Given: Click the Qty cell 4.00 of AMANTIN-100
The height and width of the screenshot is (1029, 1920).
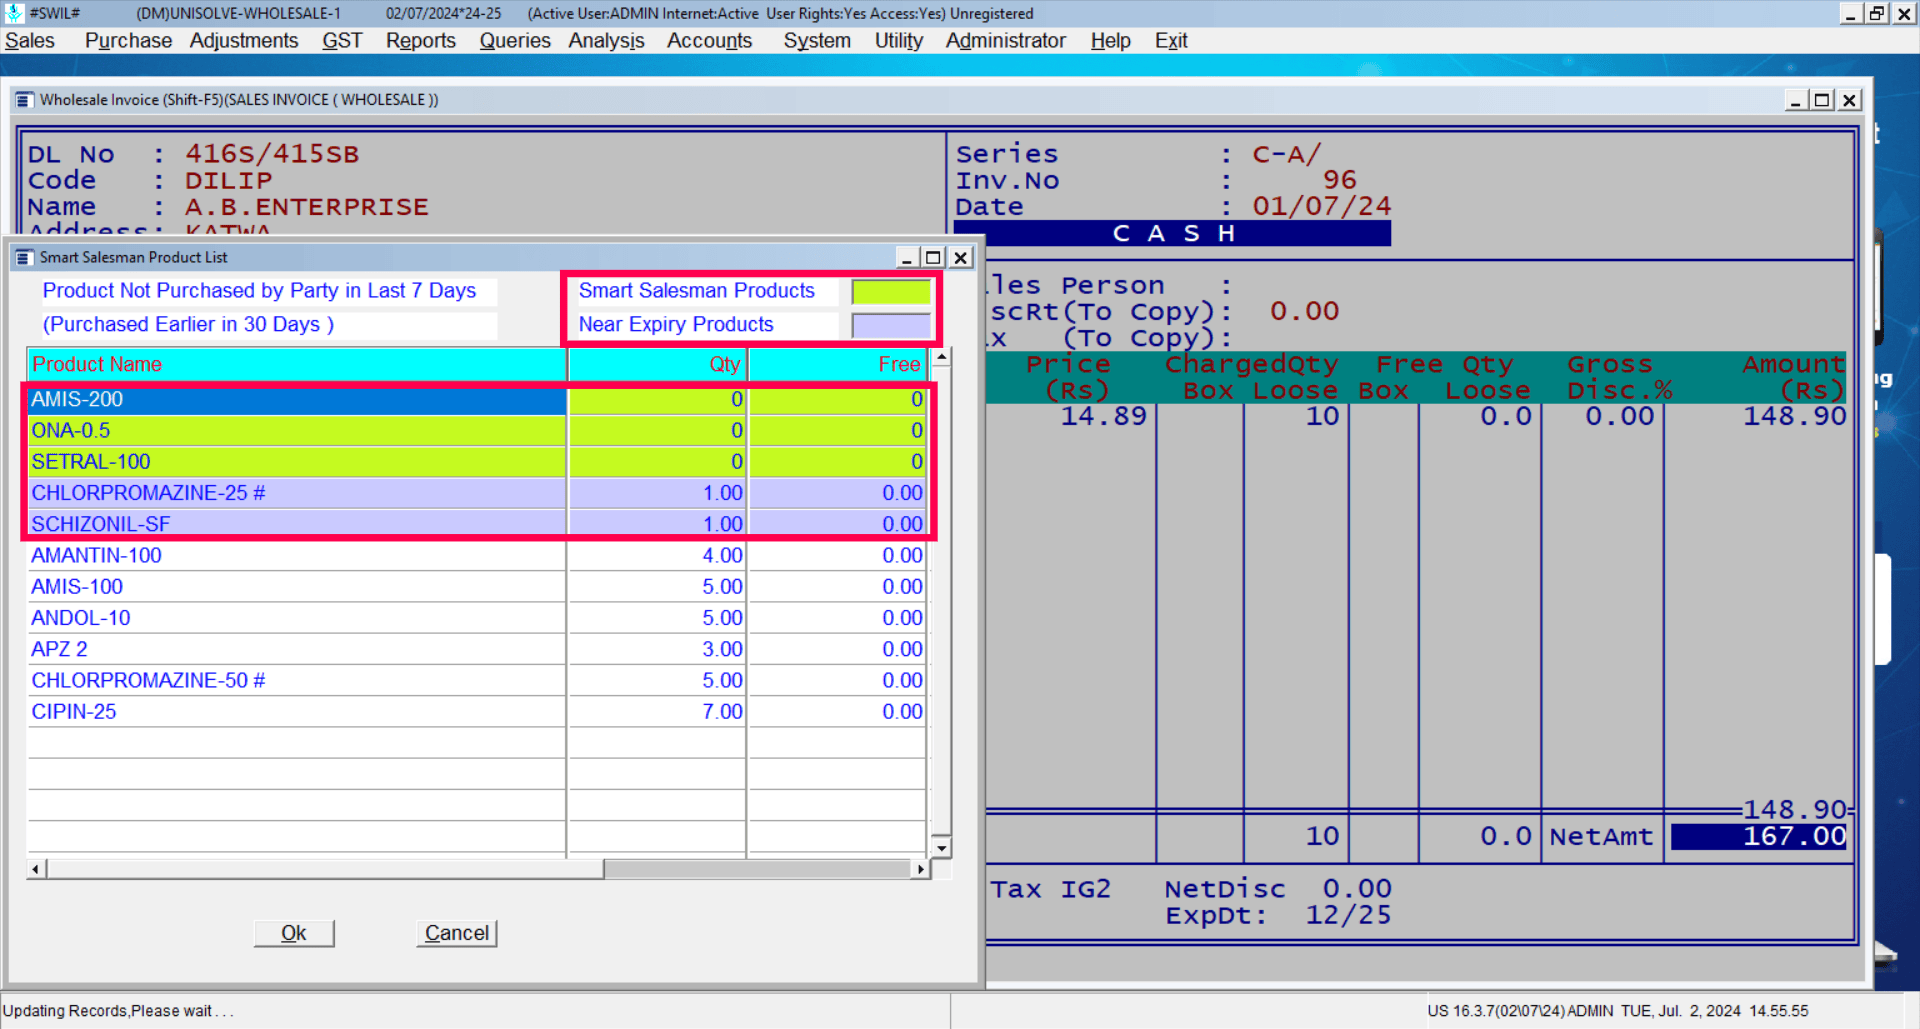Looking at the screenshot, I should [657, 555].
